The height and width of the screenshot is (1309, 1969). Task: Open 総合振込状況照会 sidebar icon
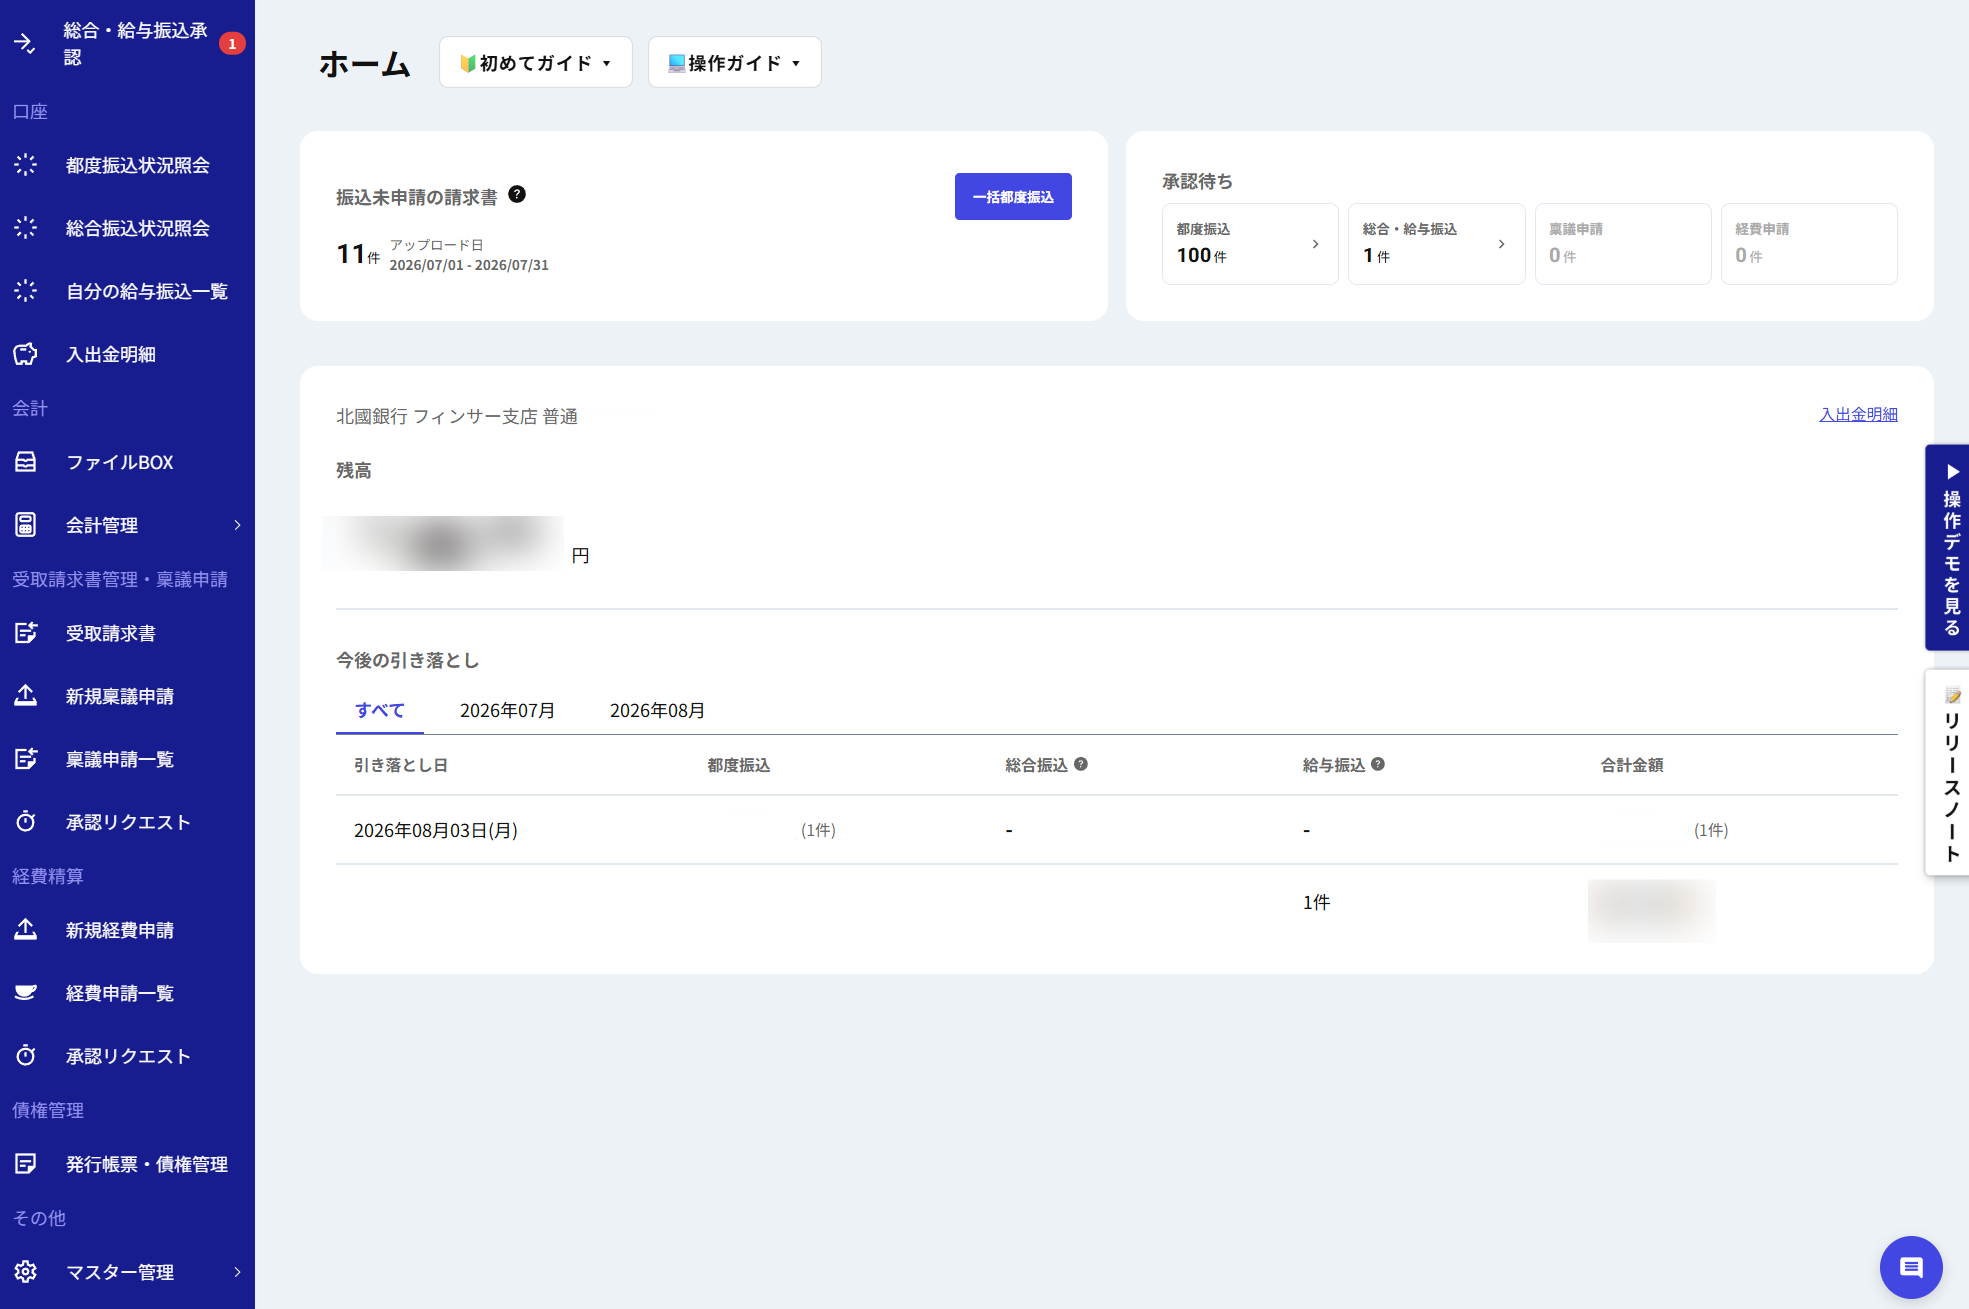25,228
